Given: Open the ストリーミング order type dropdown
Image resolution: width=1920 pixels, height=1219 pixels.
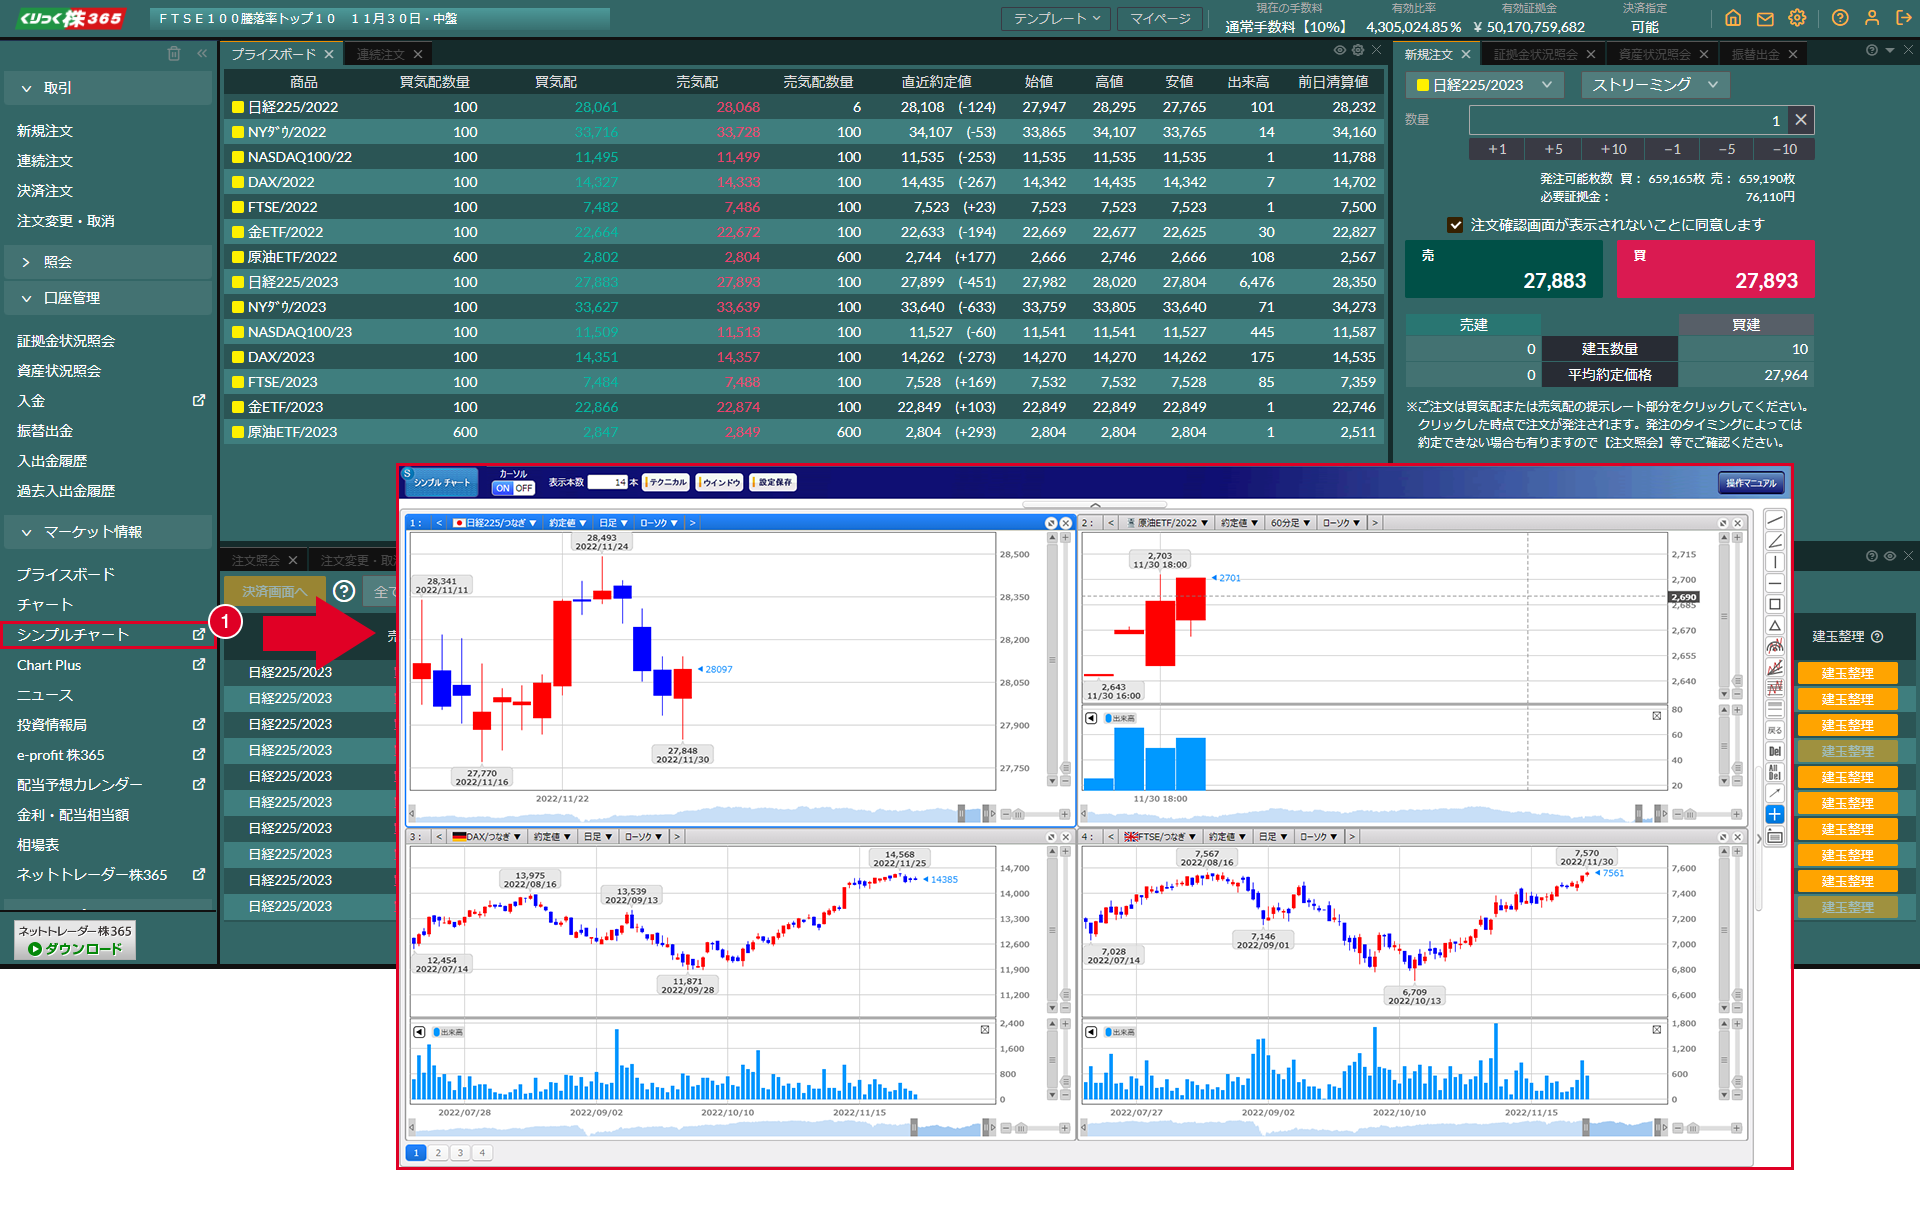Looking at the screenshot, I should 1655,85.
